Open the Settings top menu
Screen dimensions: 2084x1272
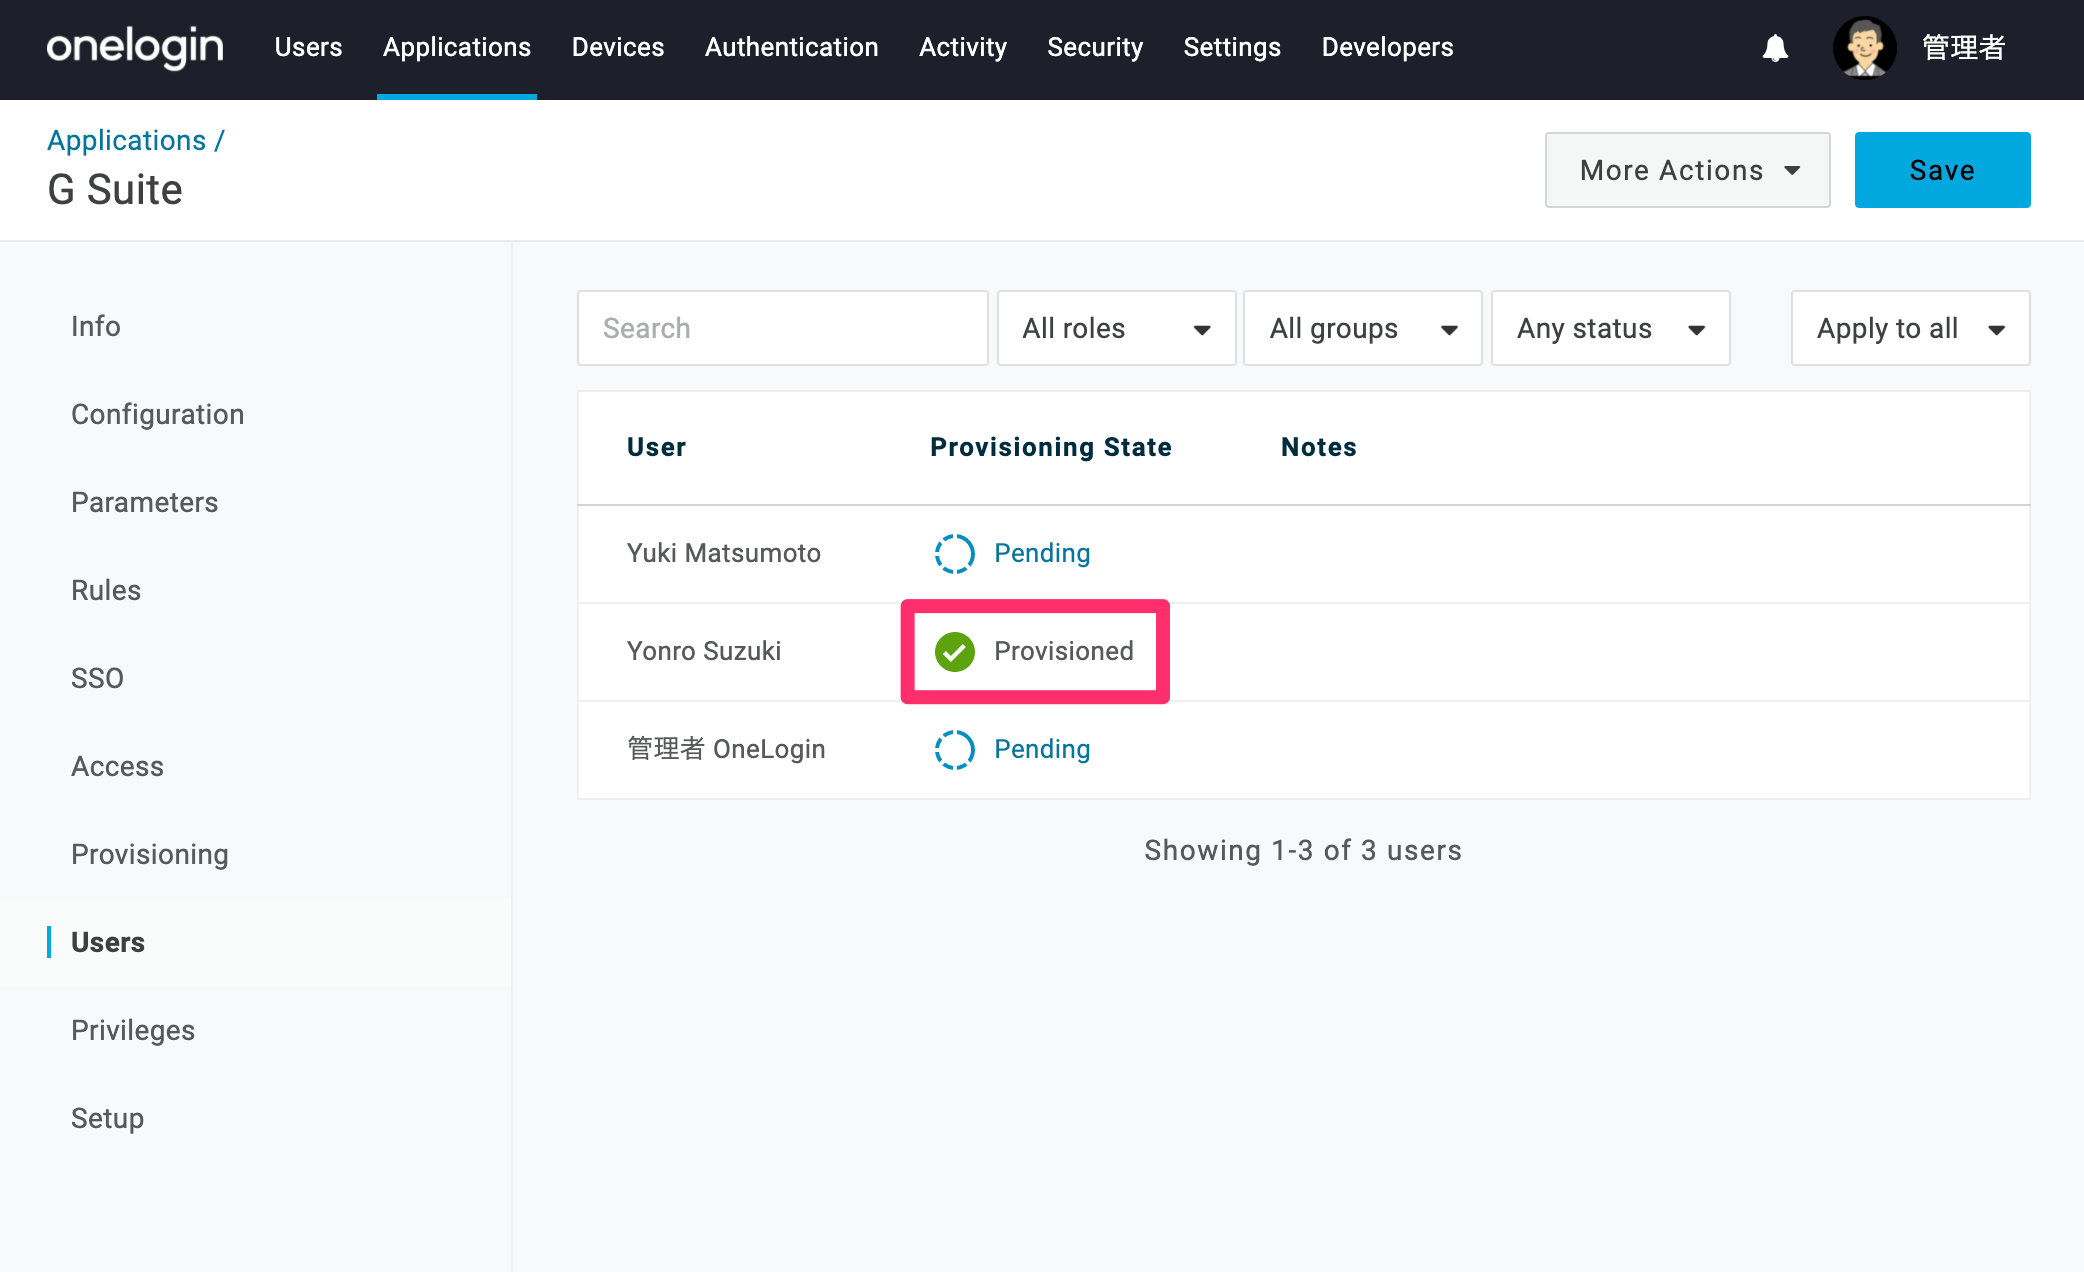click(x=1232, y=47)
